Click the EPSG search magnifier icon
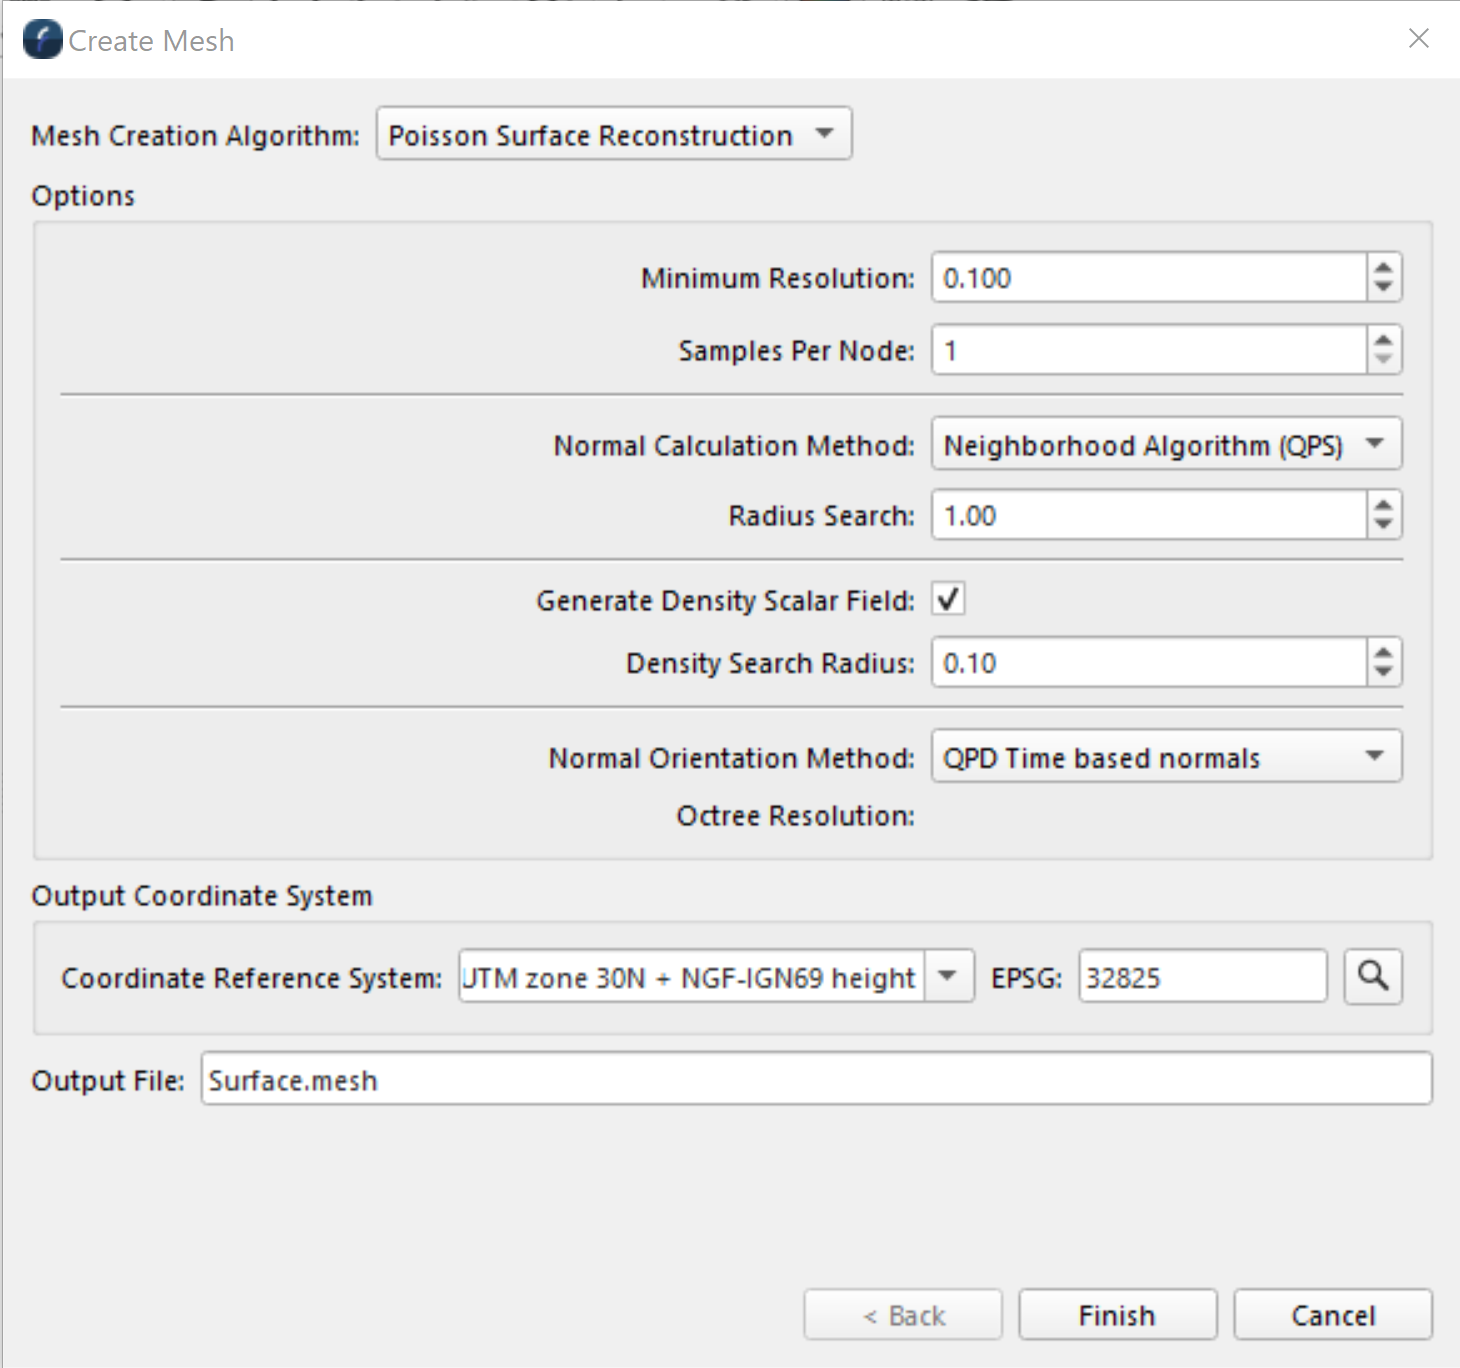1460x1368 pixels. pyautogui.click(x=1373, y=976)
